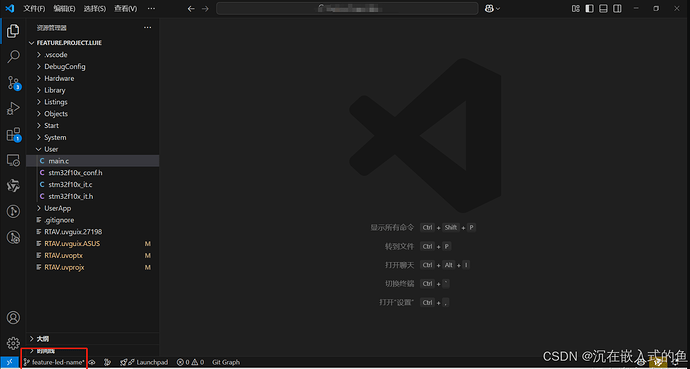690x369 pixels.
Task: Open the 查看(V) menu
Action: point(125,8)
